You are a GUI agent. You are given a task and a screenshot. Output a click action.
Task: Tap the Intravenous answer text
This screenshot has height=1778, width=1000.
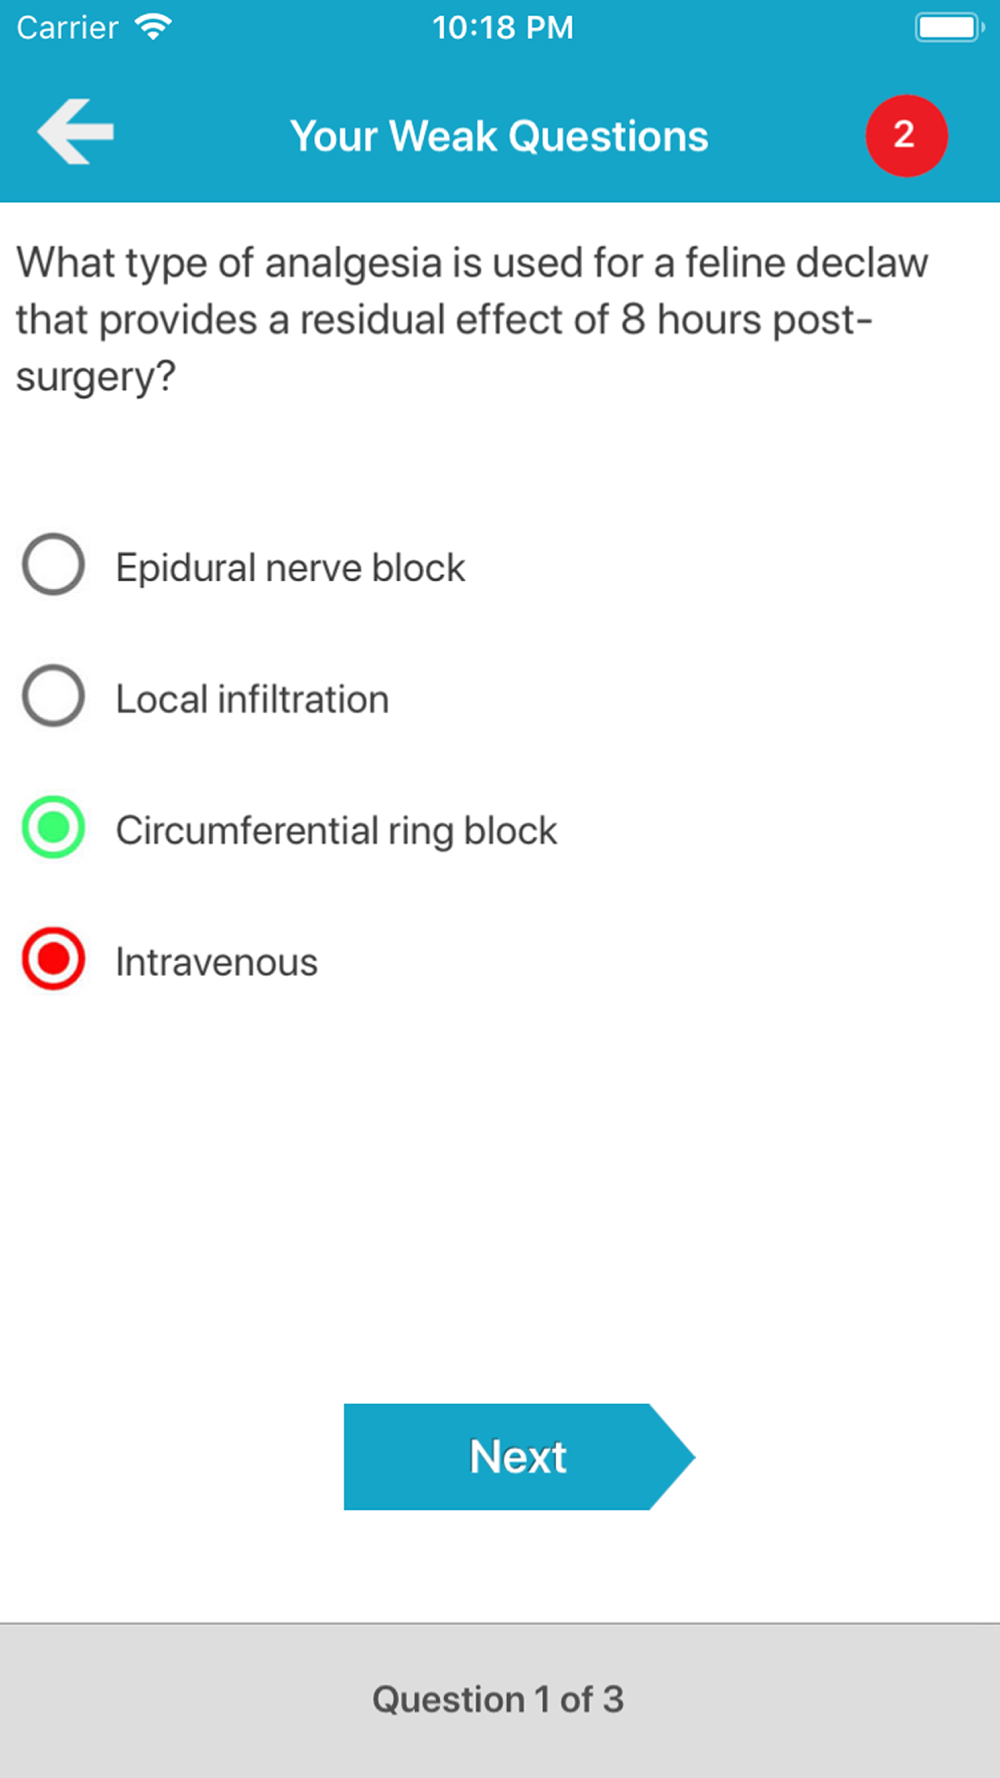(216, 962)
